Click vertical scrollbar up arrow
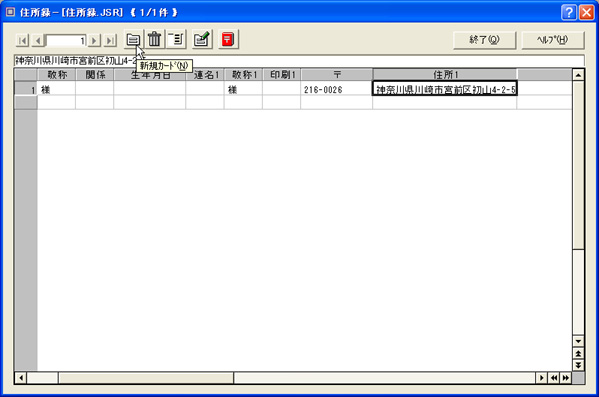Viewport: 599px width, 397px height. (x=578, y=75)
